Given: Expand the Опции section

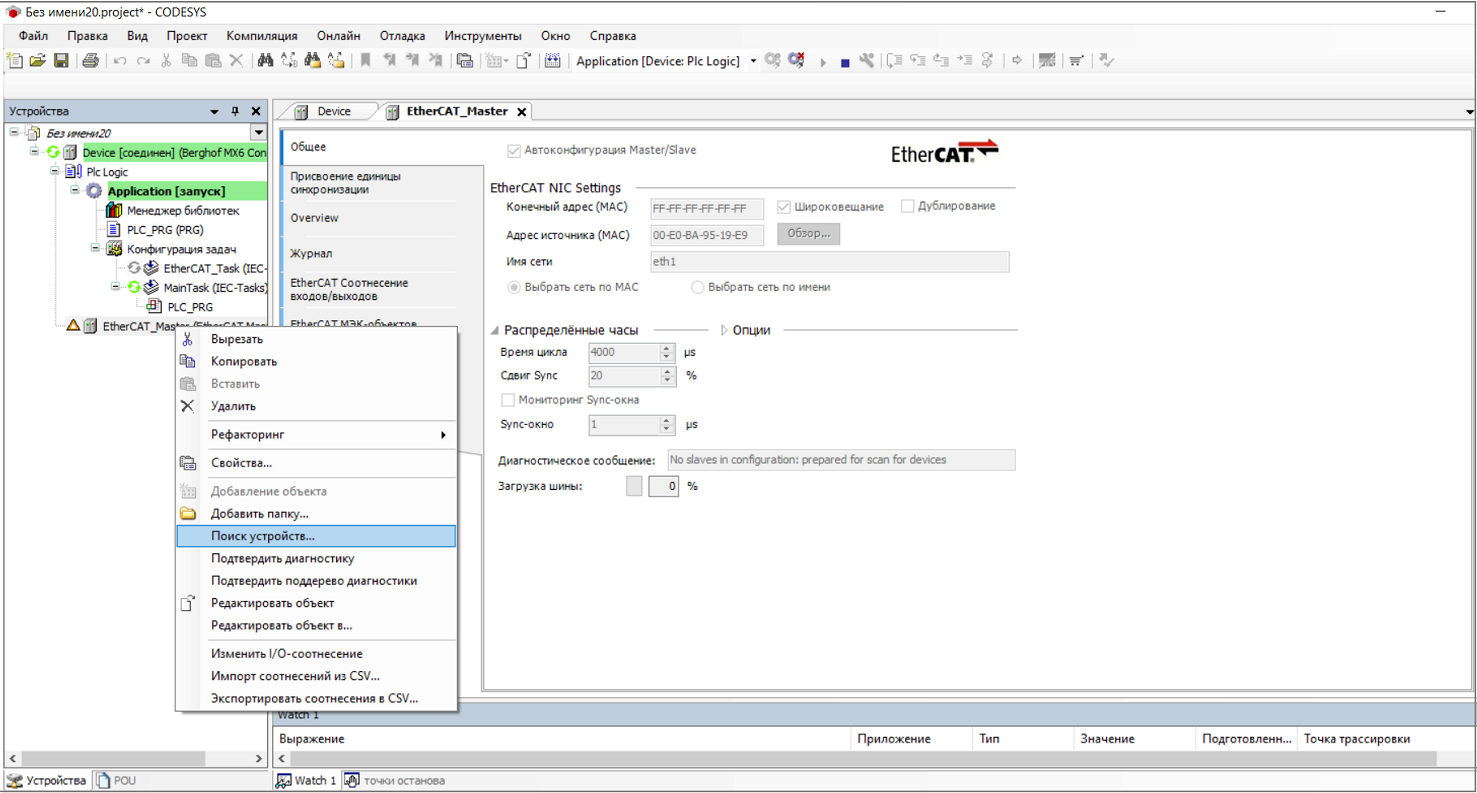Looking at the screenshot, I should coord(725,330).
